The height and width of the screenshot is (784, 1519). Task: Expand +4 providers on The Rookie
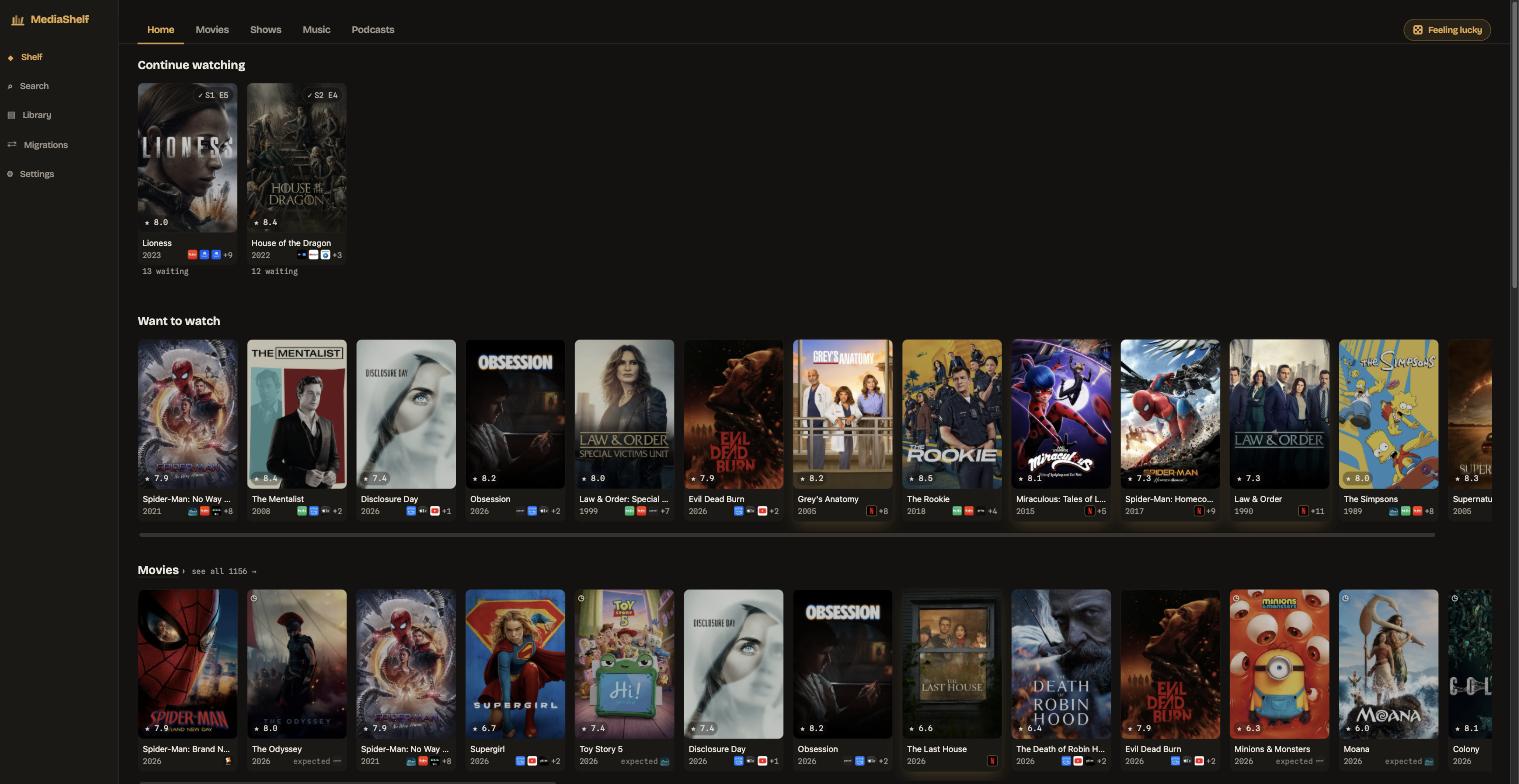click(x=992, y=511)
